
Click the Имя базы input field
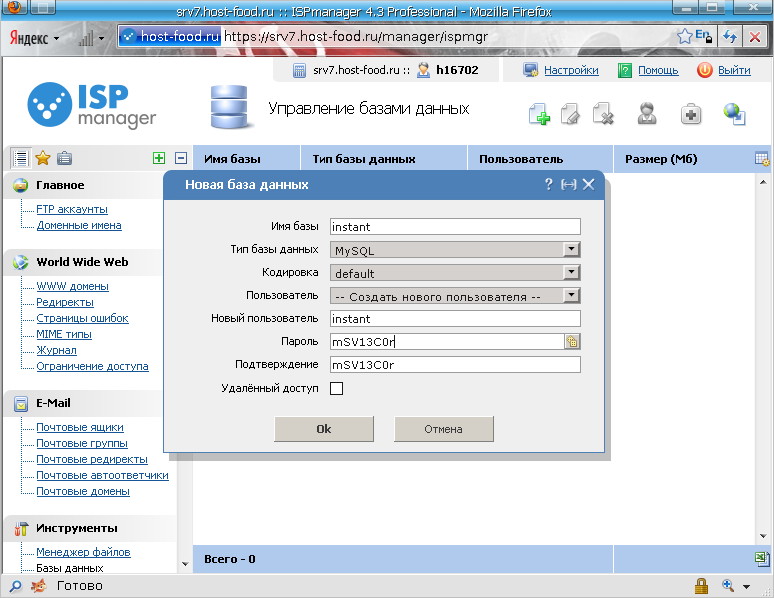(x=455, y=227)
